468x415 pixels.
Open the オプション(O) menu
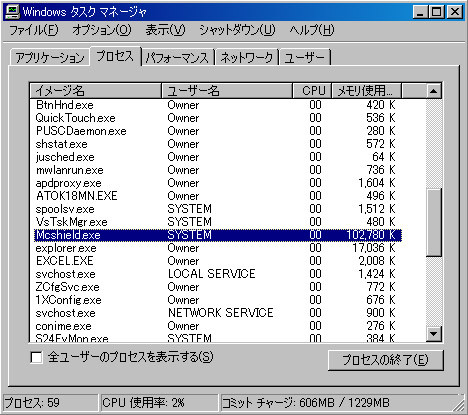(102, 30)
